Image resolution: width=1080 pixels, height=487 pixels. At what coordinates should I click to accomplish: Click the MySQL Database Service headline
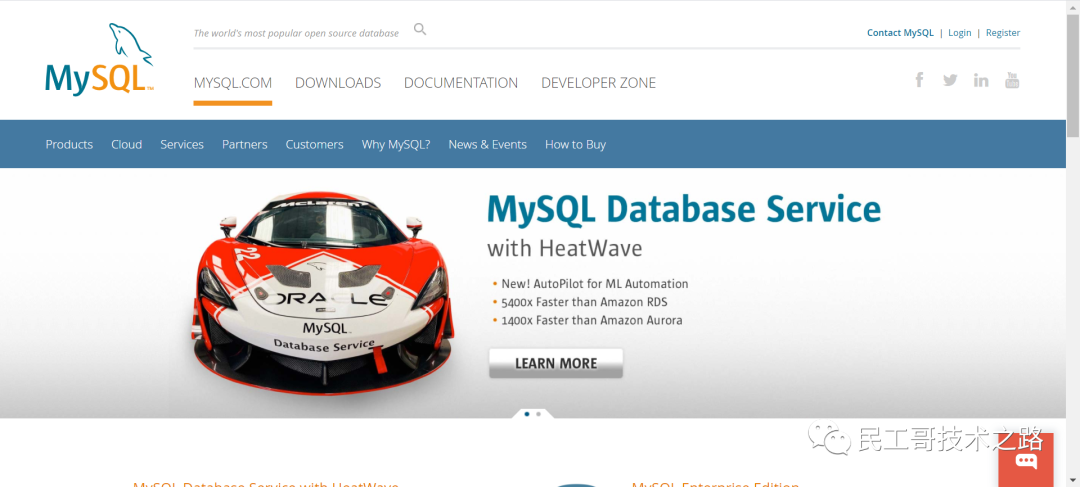(x=684, y=209)
